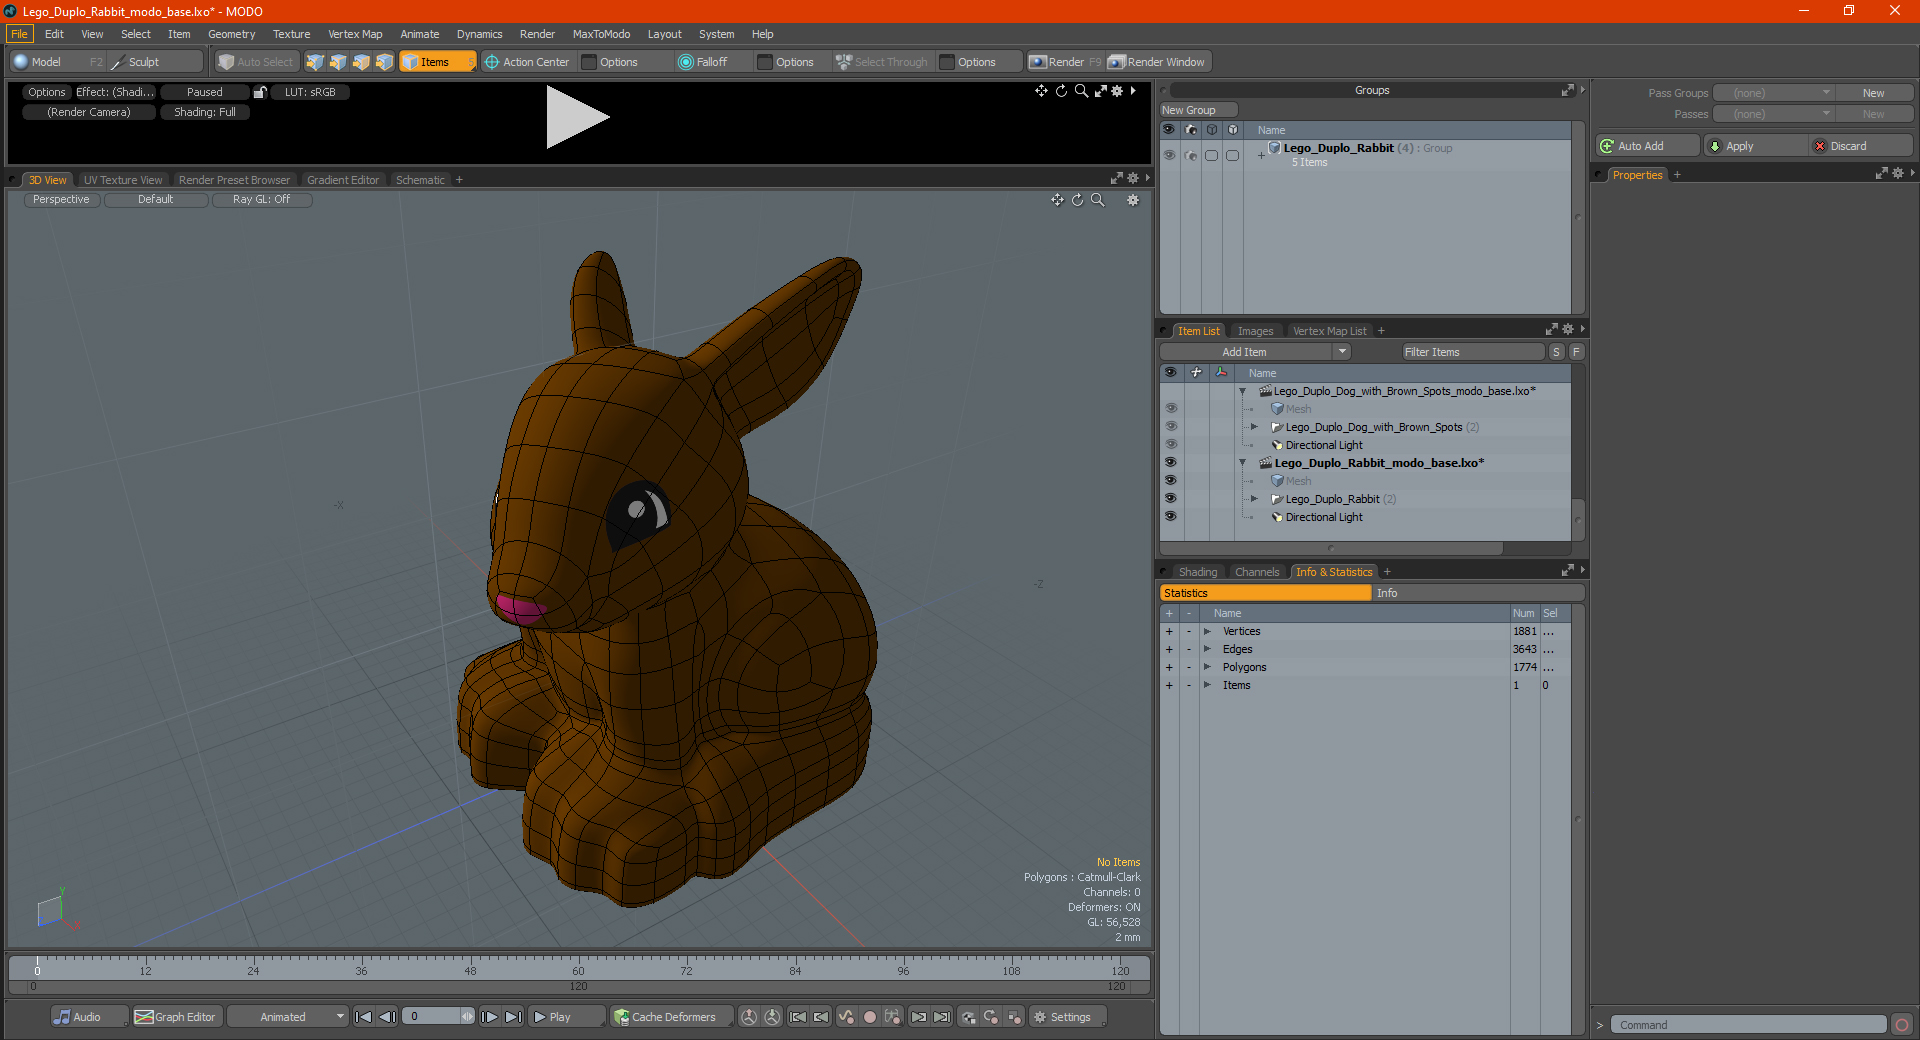Viewport: 1920px width, 1040px height.
Task: Expand Lego_Duplo_Dog_with_Brown_Spots item
Action: point(1254,427)
